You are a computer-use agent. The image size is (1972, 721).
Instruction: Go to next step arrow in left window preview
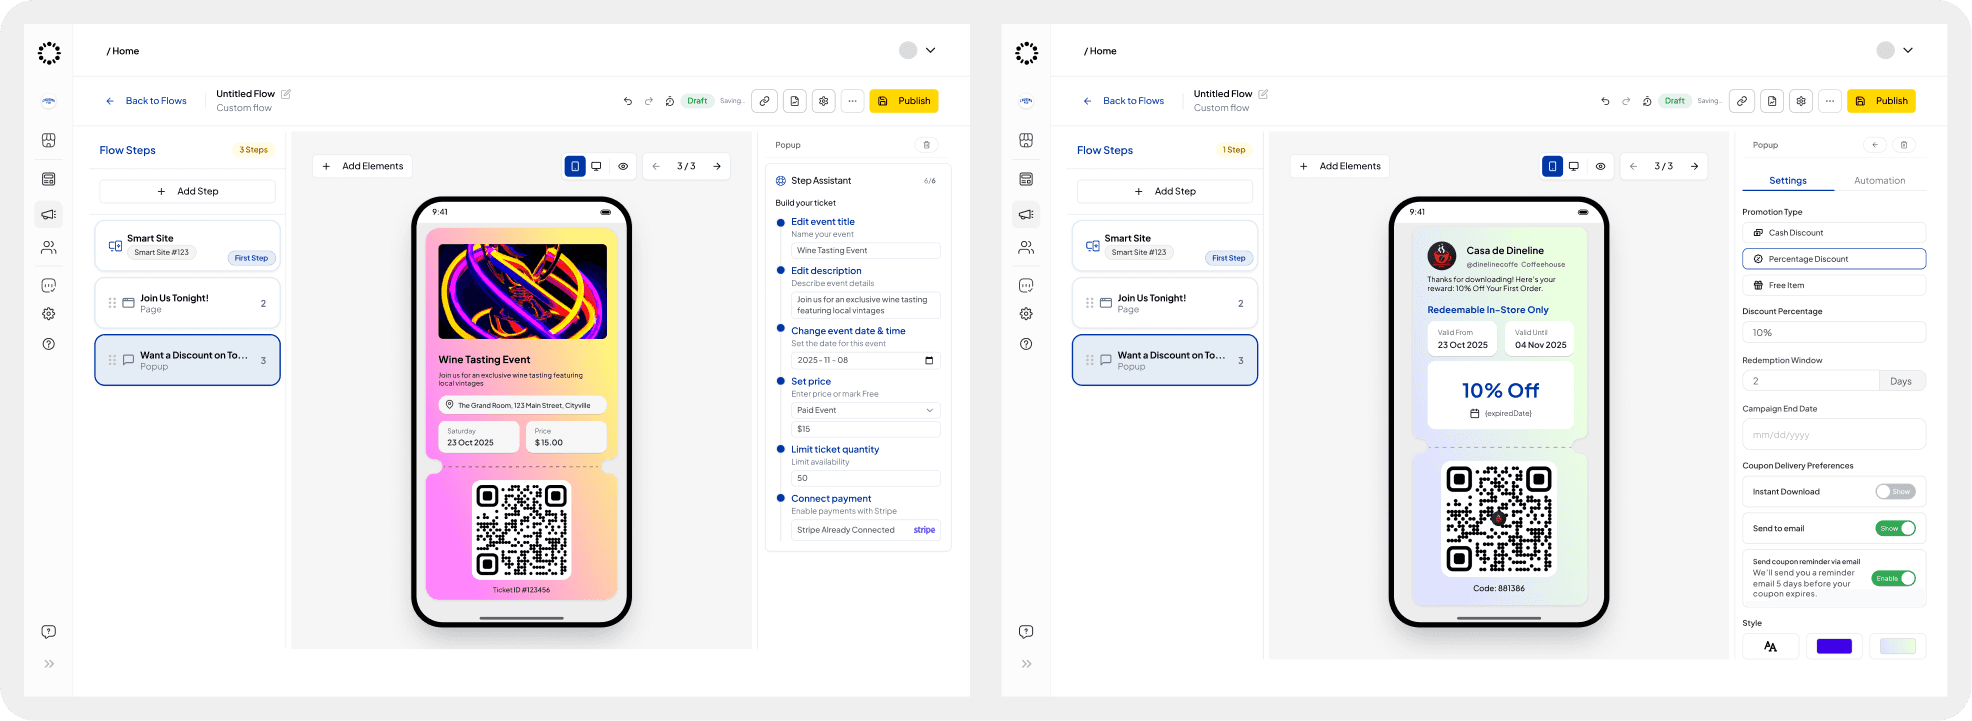coord(717,166)
